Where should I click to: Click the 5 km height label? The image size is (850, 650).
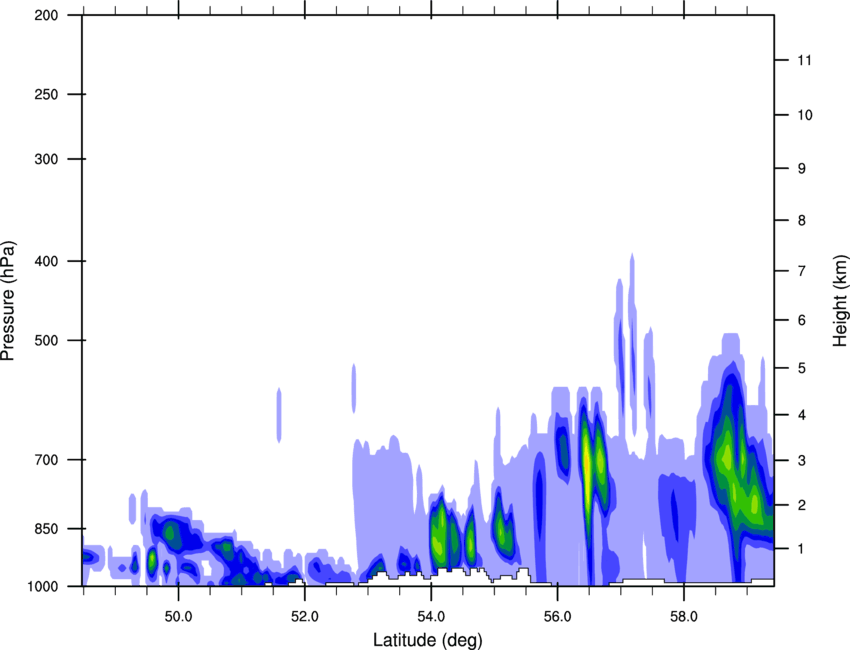tap(802, 368)
